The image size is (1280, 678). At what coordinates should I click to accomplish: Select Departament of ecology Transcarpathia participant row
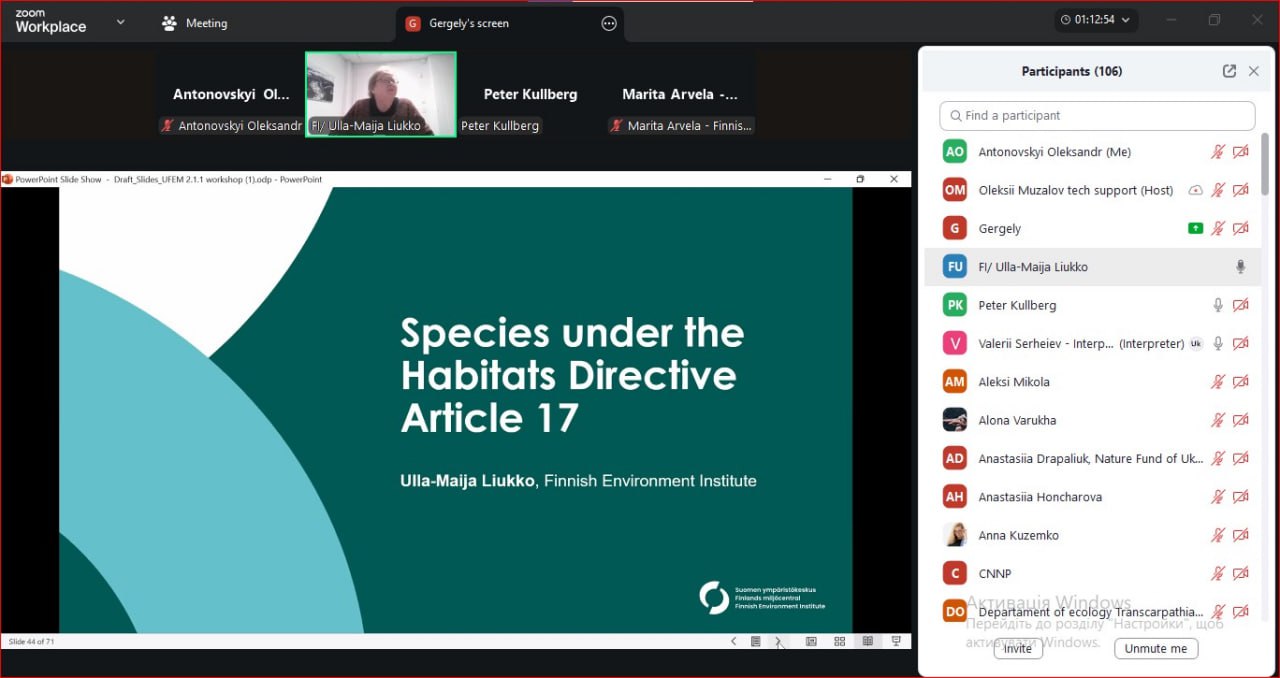pyautogui.click(x=1092, y=612)
